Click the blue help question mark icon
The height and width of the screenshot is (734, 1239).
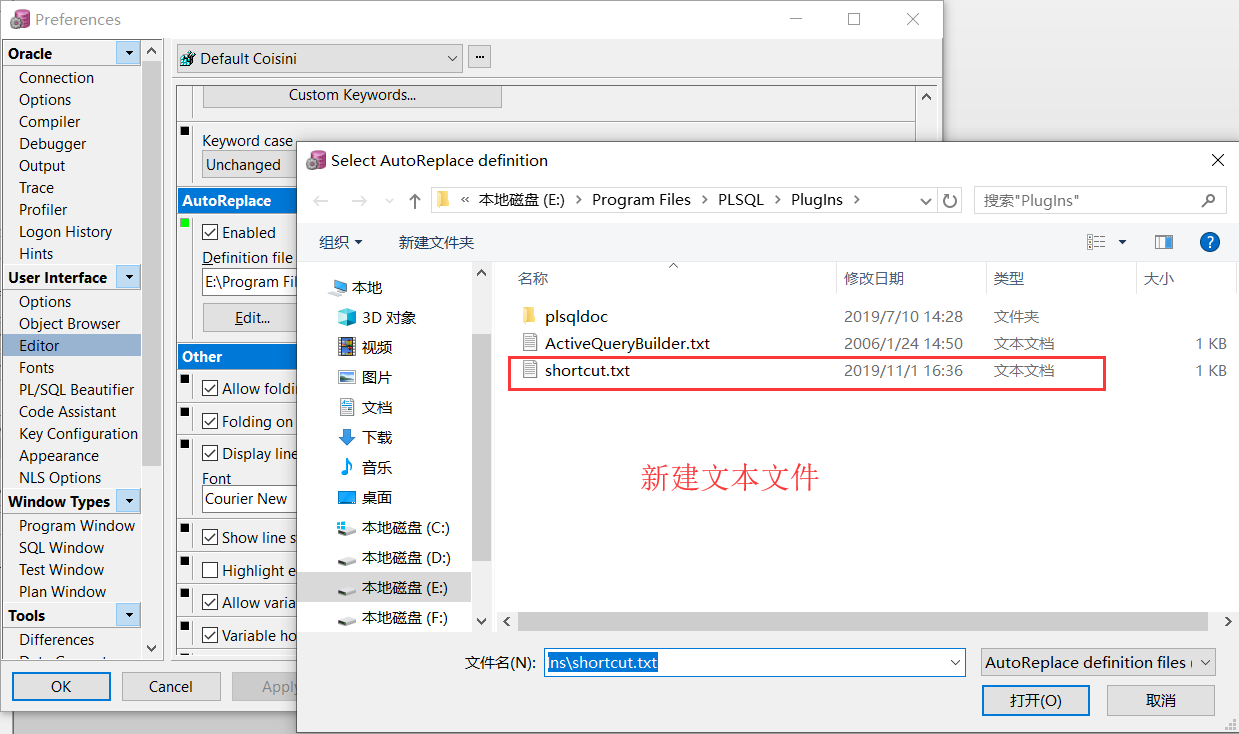coord(1209,242)
